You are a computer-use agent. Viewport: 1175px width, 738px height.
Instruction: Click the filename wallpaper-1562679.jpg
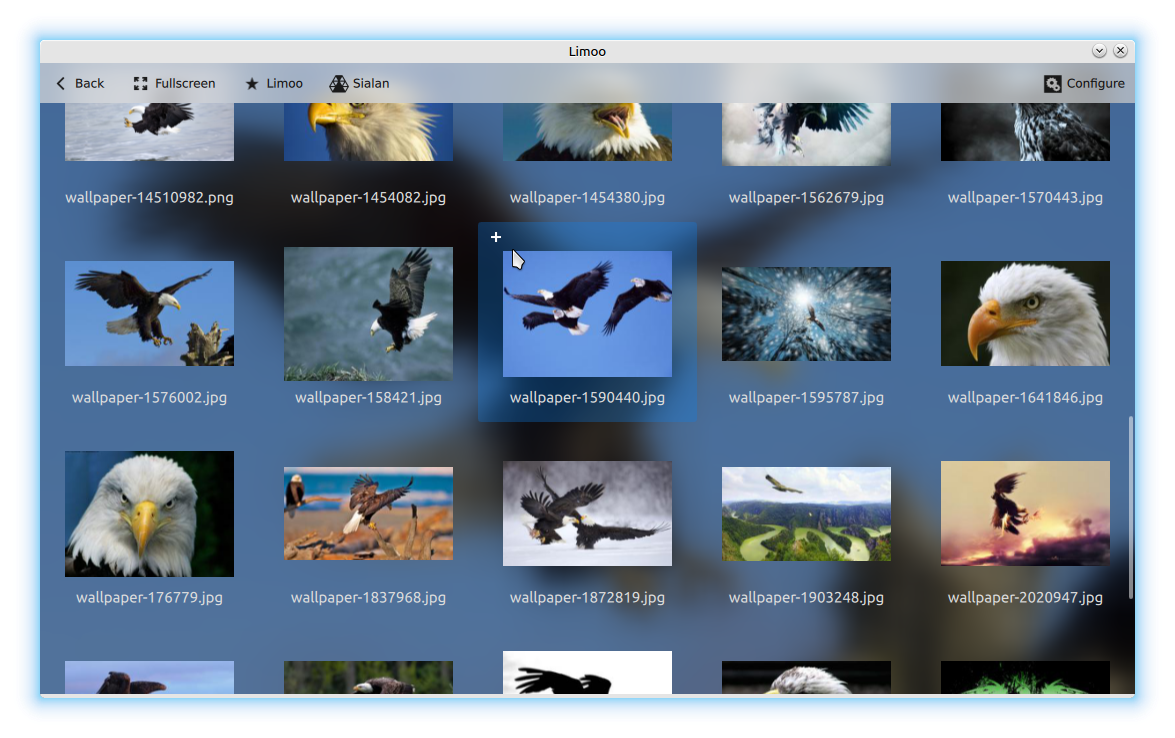pyautogui.click(x=806, y=198)
